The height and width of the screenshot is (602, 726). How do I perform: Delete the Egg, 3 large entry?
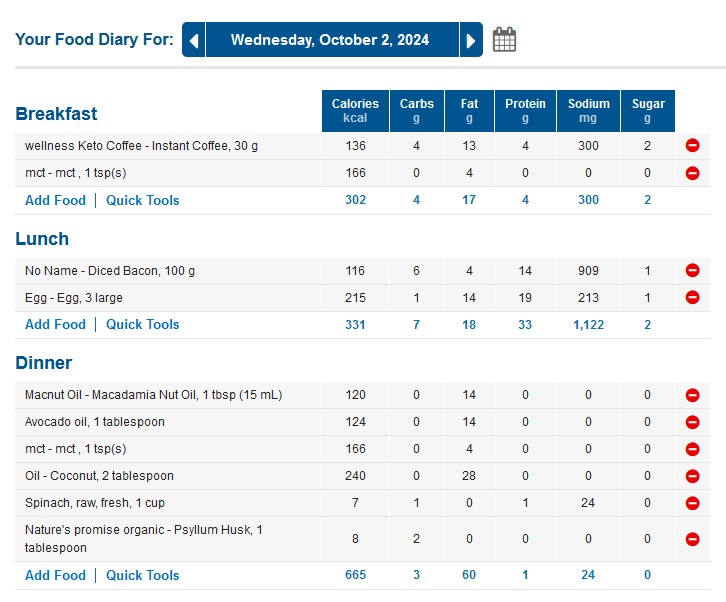692,298
